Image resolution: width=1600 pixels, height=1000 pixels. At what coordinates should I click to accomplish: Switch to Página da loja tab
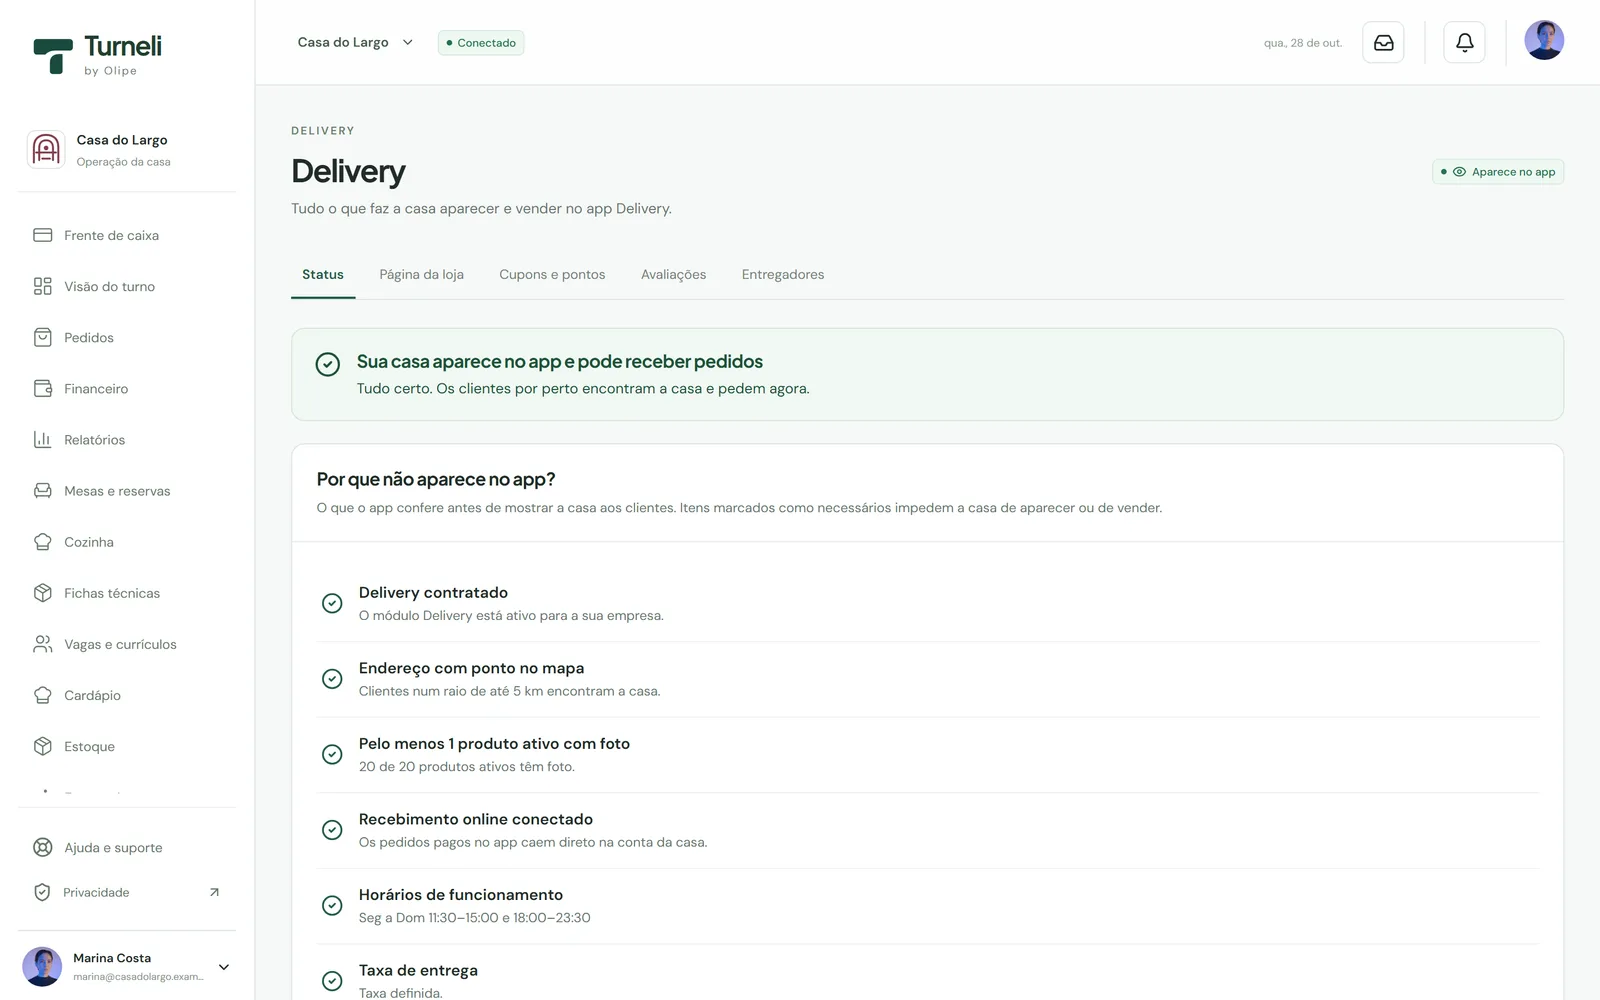(421, 274)
